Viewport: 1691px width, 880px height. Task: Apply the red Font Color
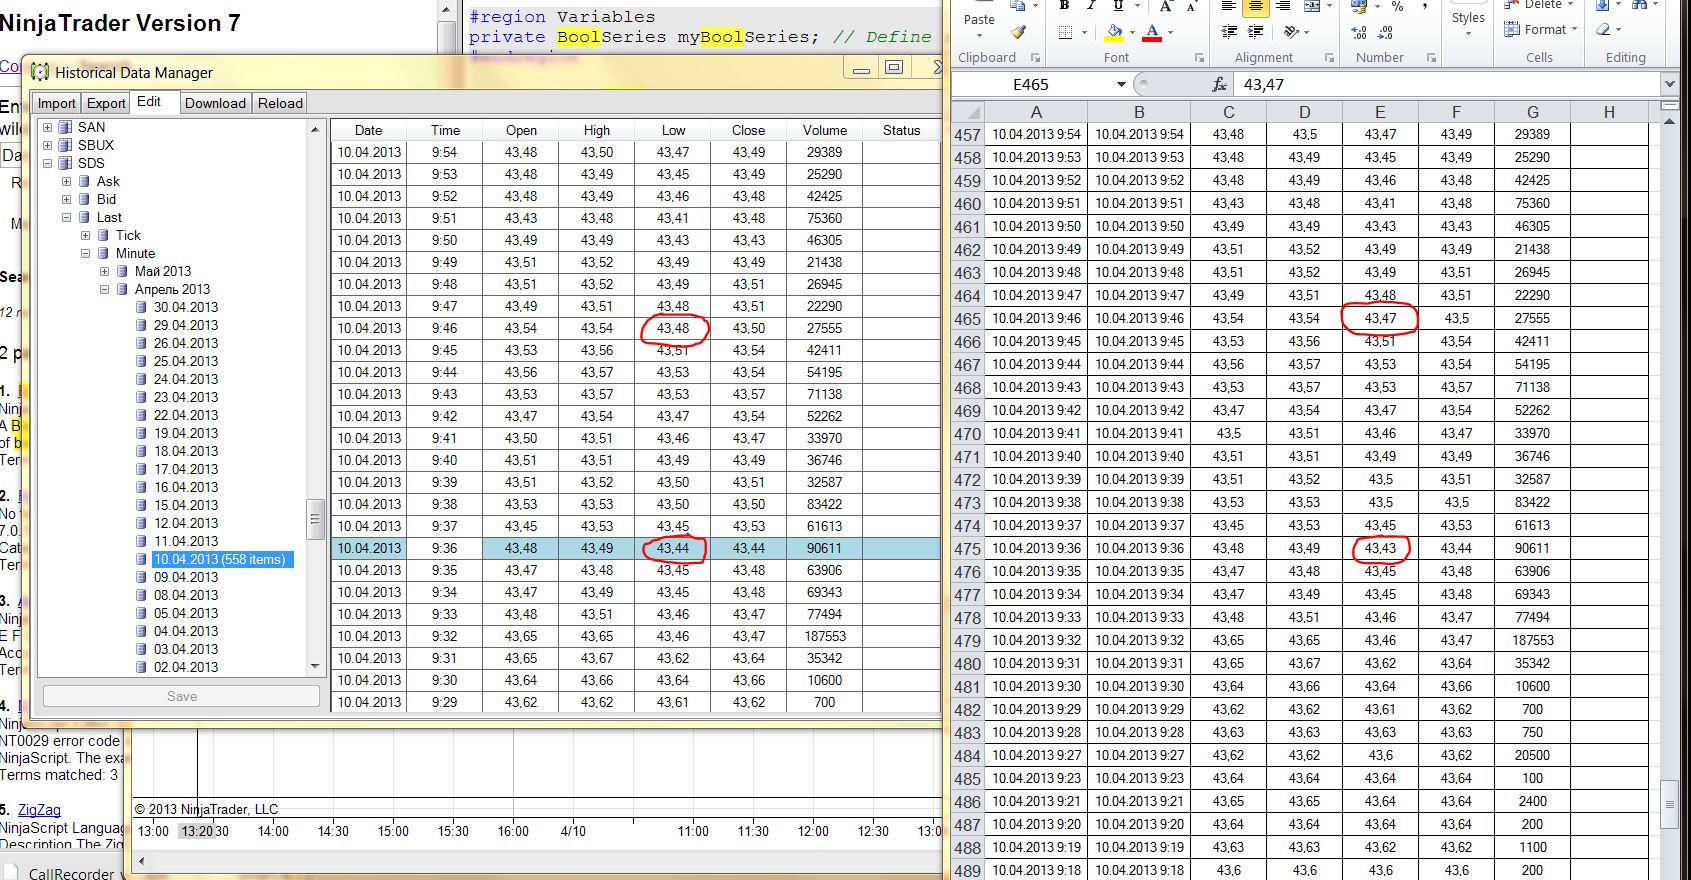(1152, 32)
